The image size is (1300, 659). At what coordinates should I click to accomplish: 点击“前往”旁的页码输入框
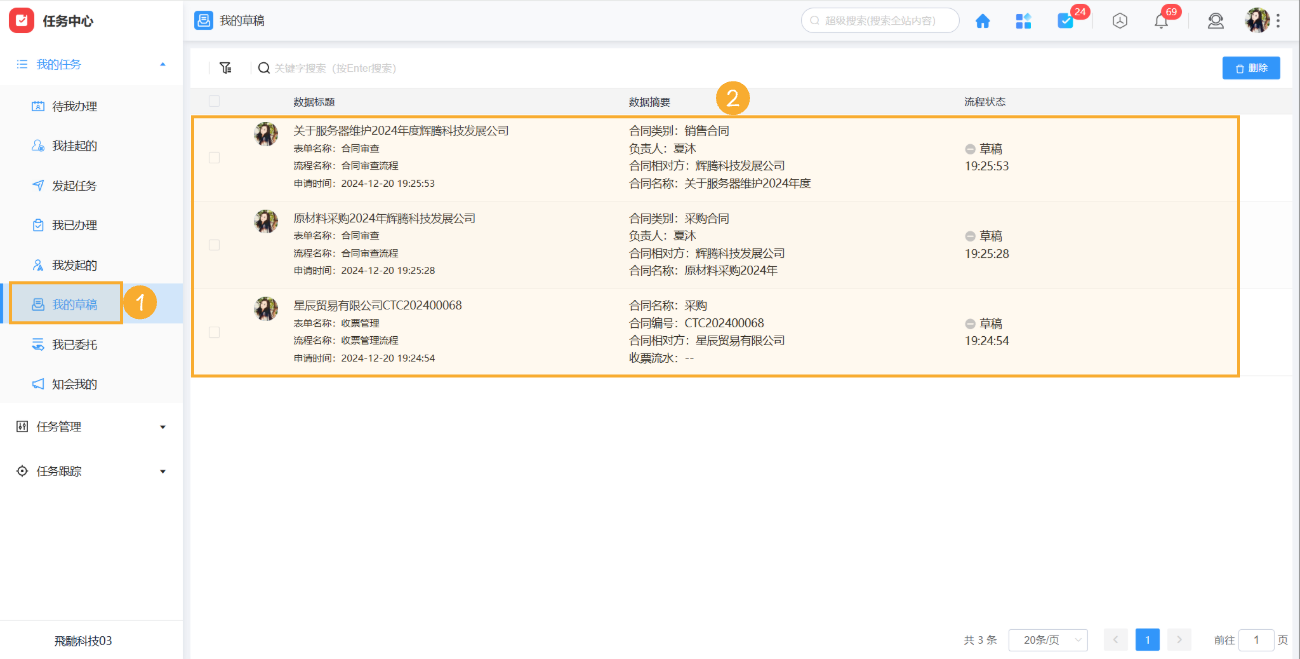point(1256,639)
